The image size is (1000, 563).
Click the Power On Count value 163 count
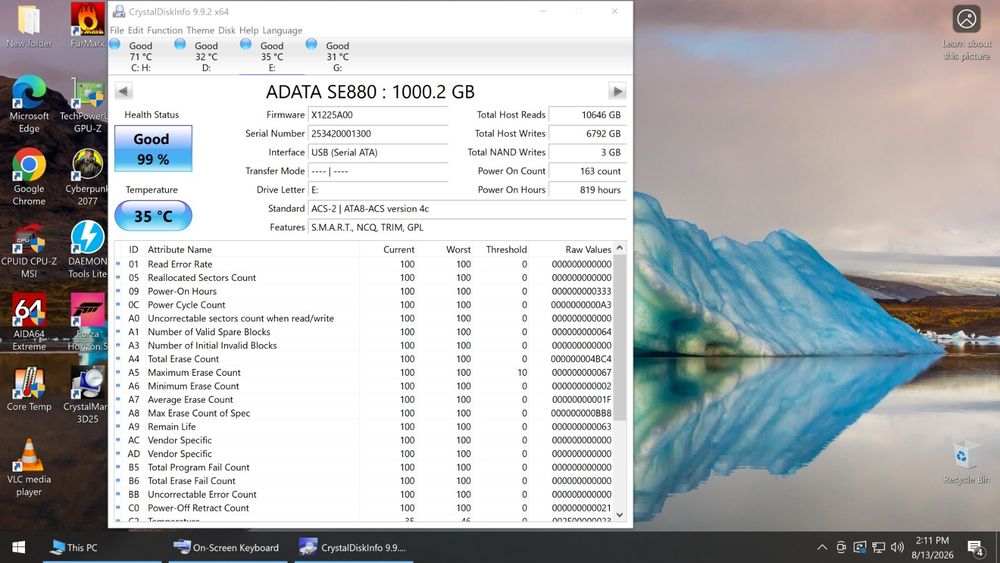(x=587, y=172)
